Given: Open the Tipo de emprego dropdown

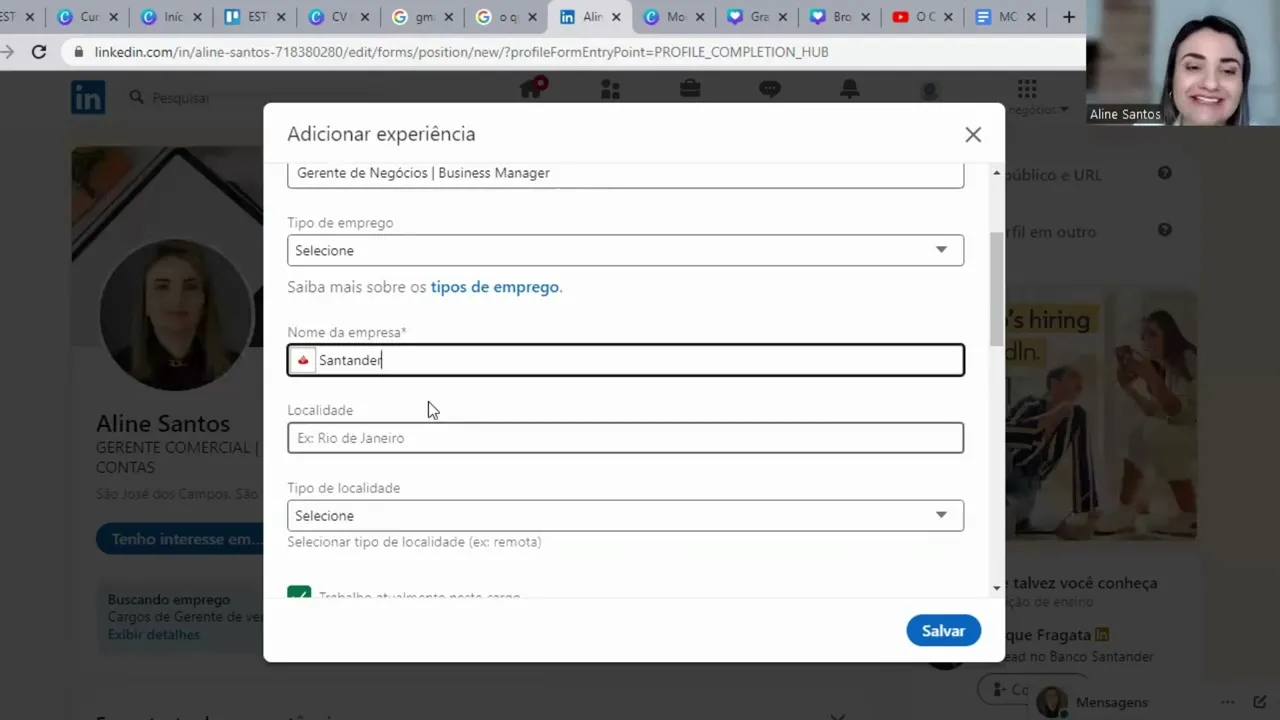Looking at the screenshot, I should (625, 250).
